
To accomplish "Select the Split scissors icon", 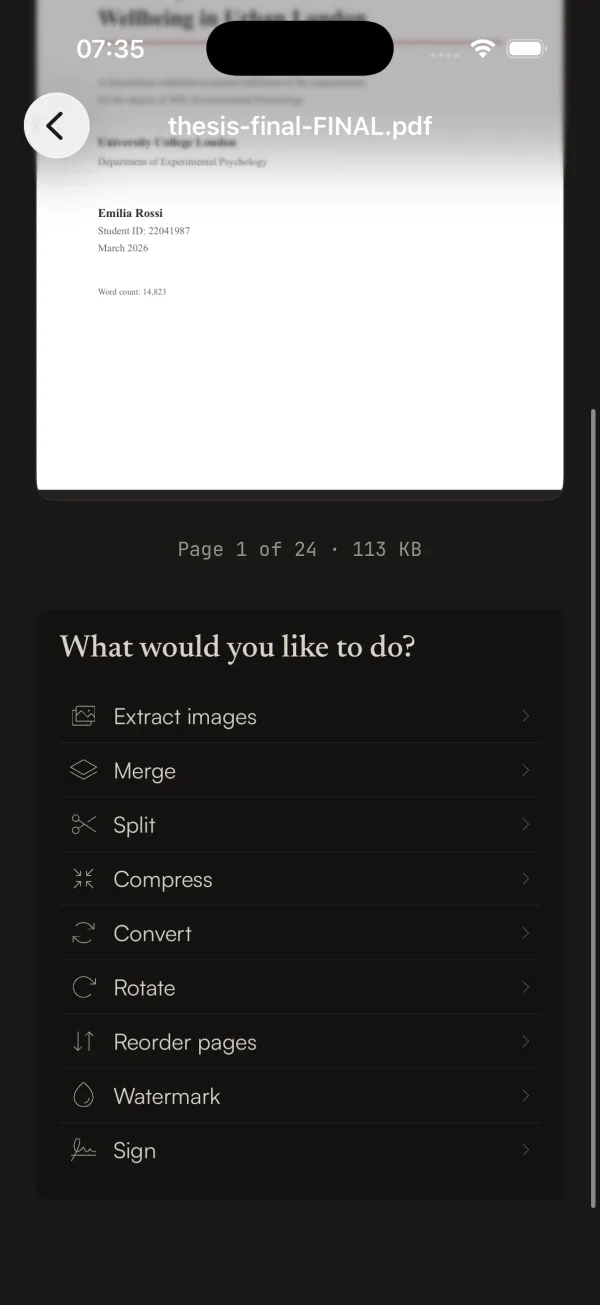I will [83, 824].
